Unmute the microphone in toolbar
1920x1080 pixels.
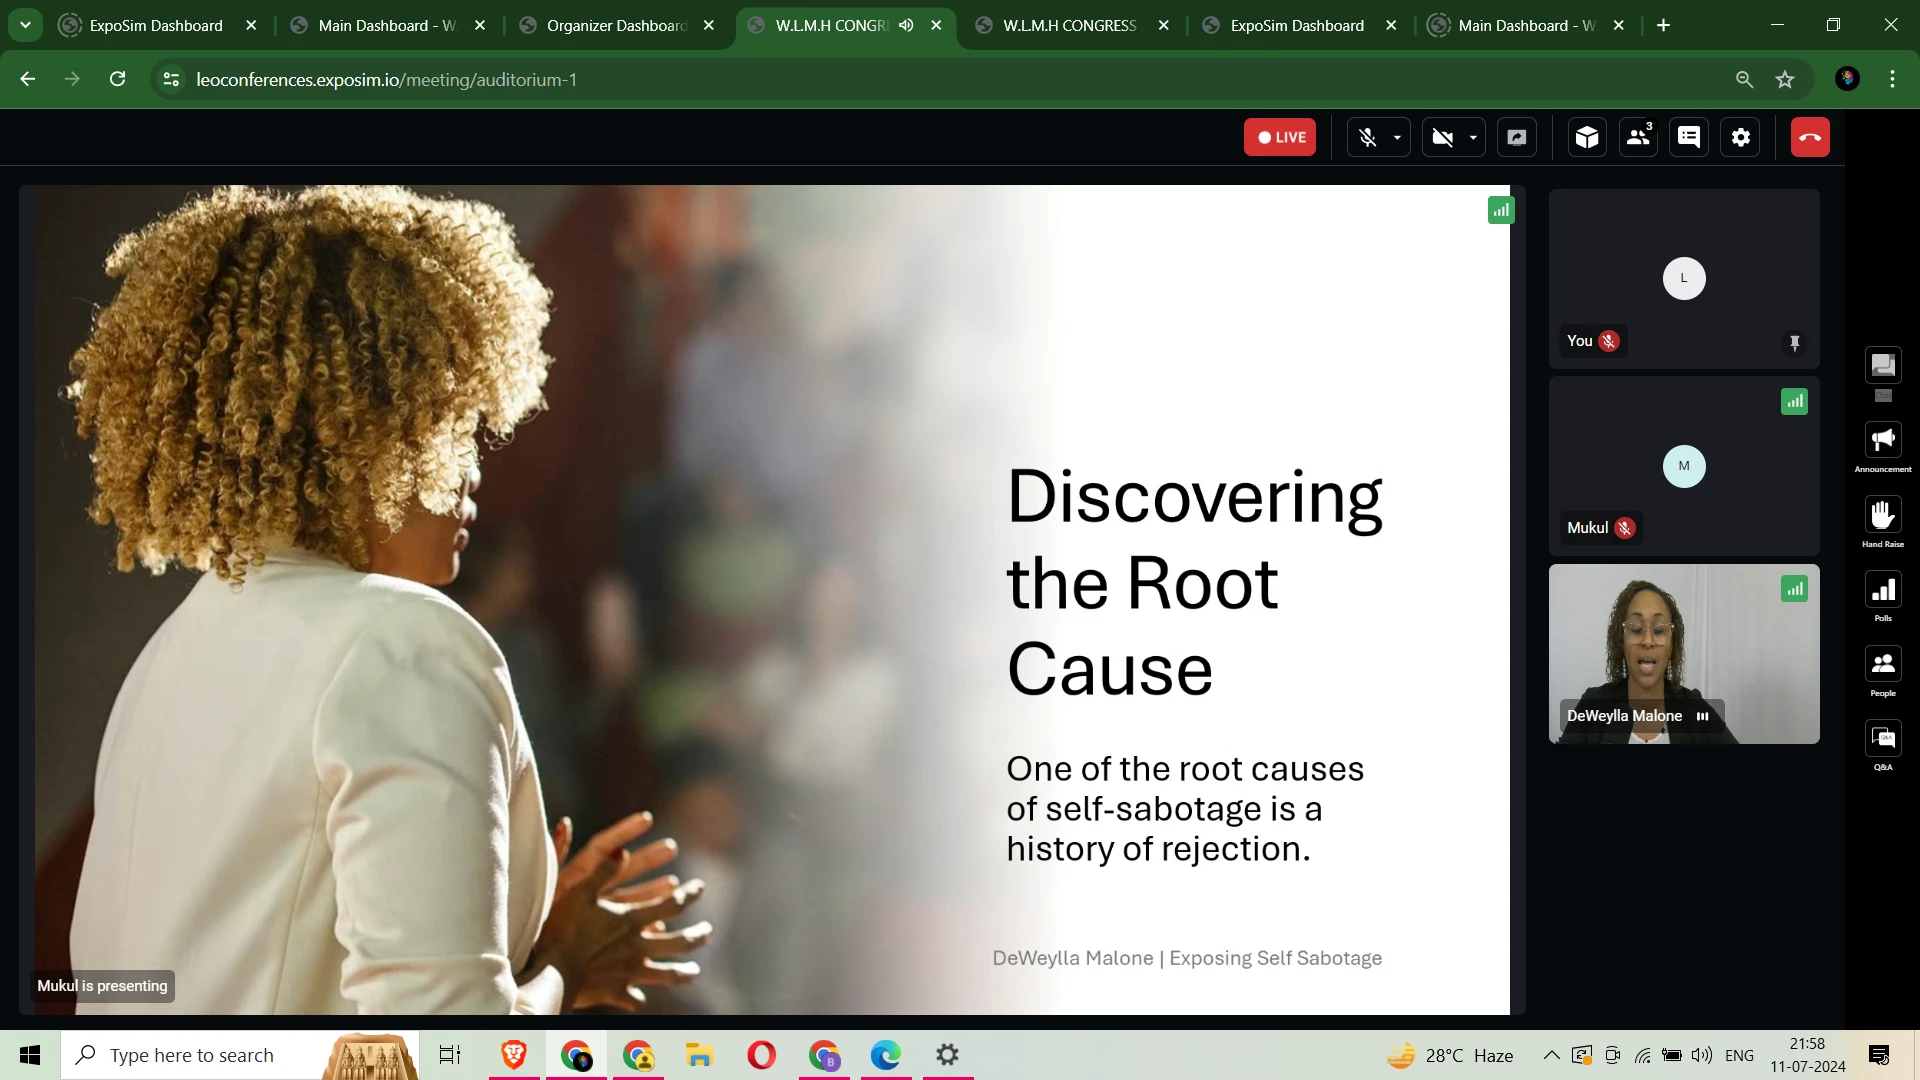(x=1368, y=138)
